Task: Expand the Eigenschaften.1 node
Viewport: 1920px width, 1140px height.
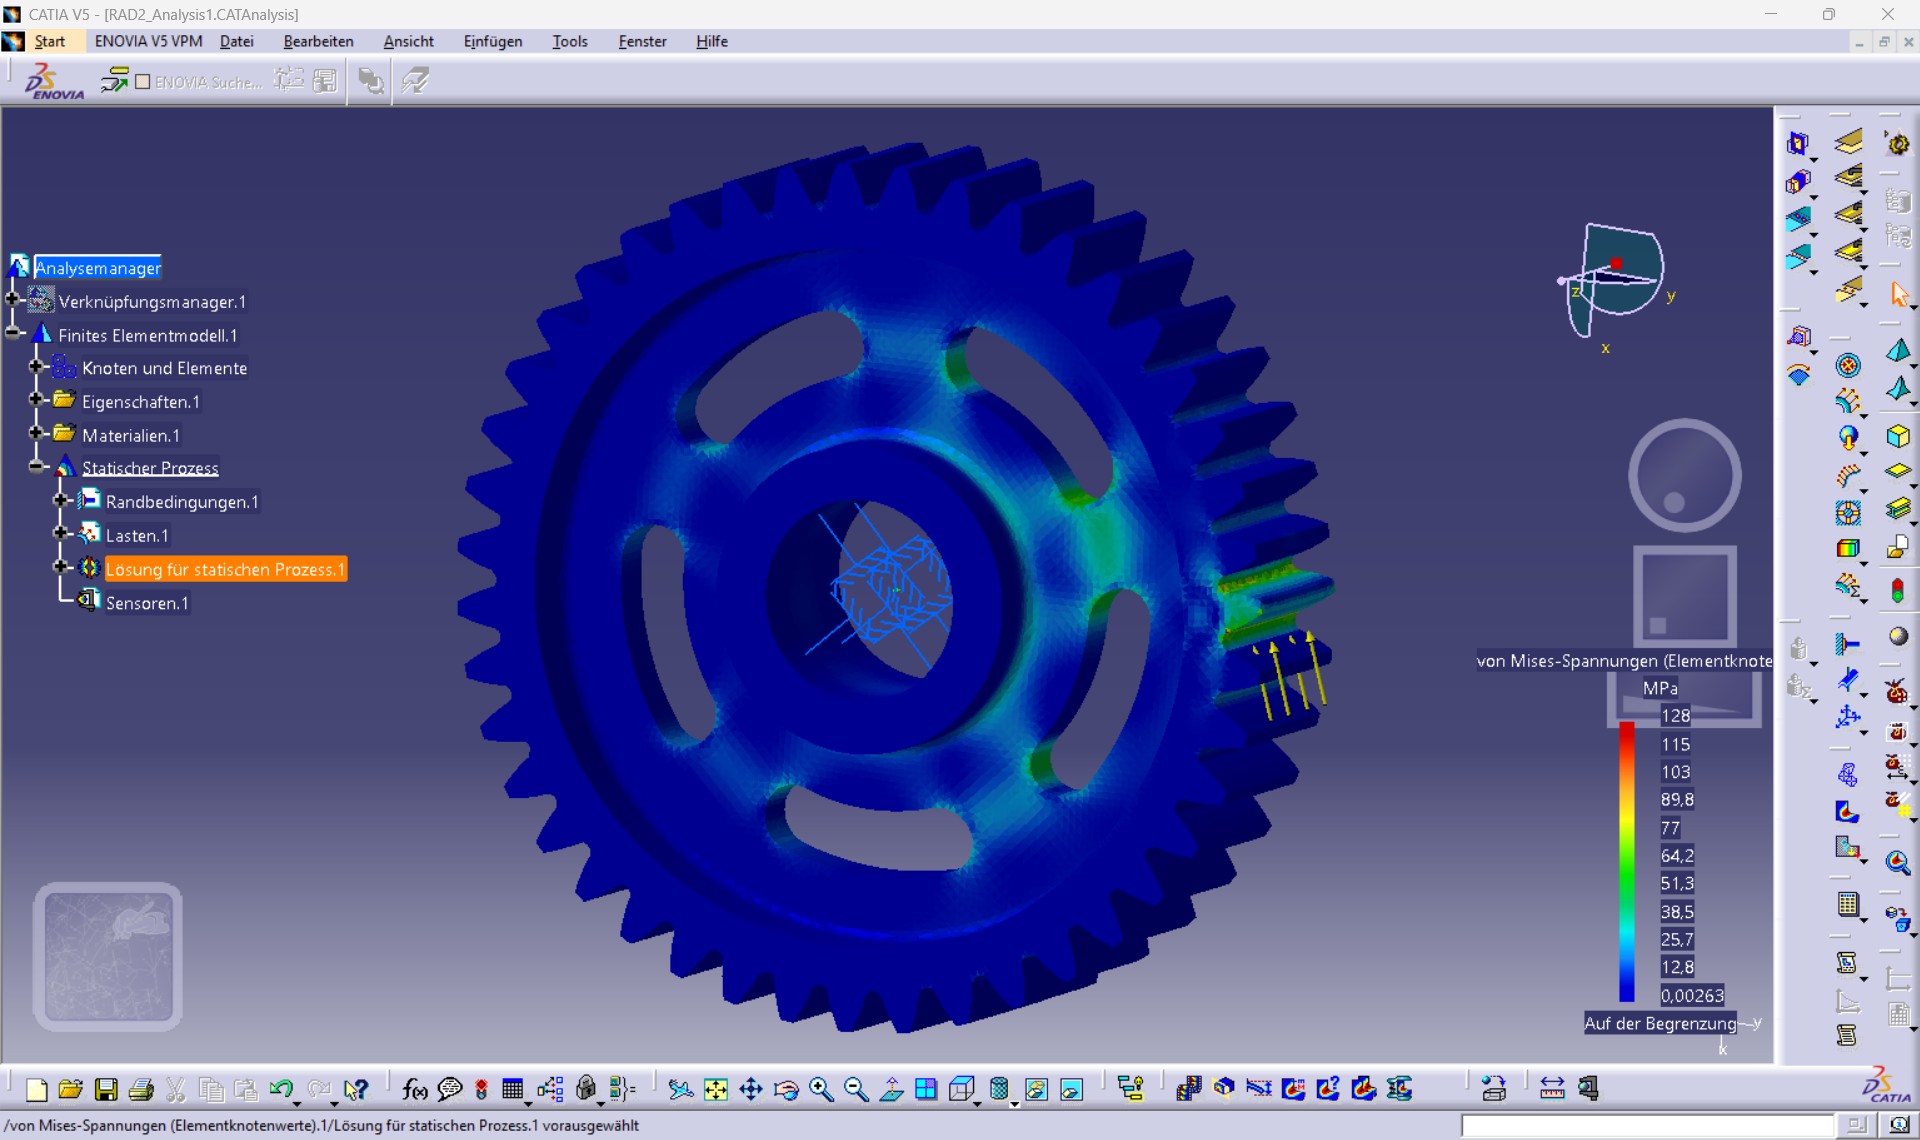Action: [x=36, y=400]
